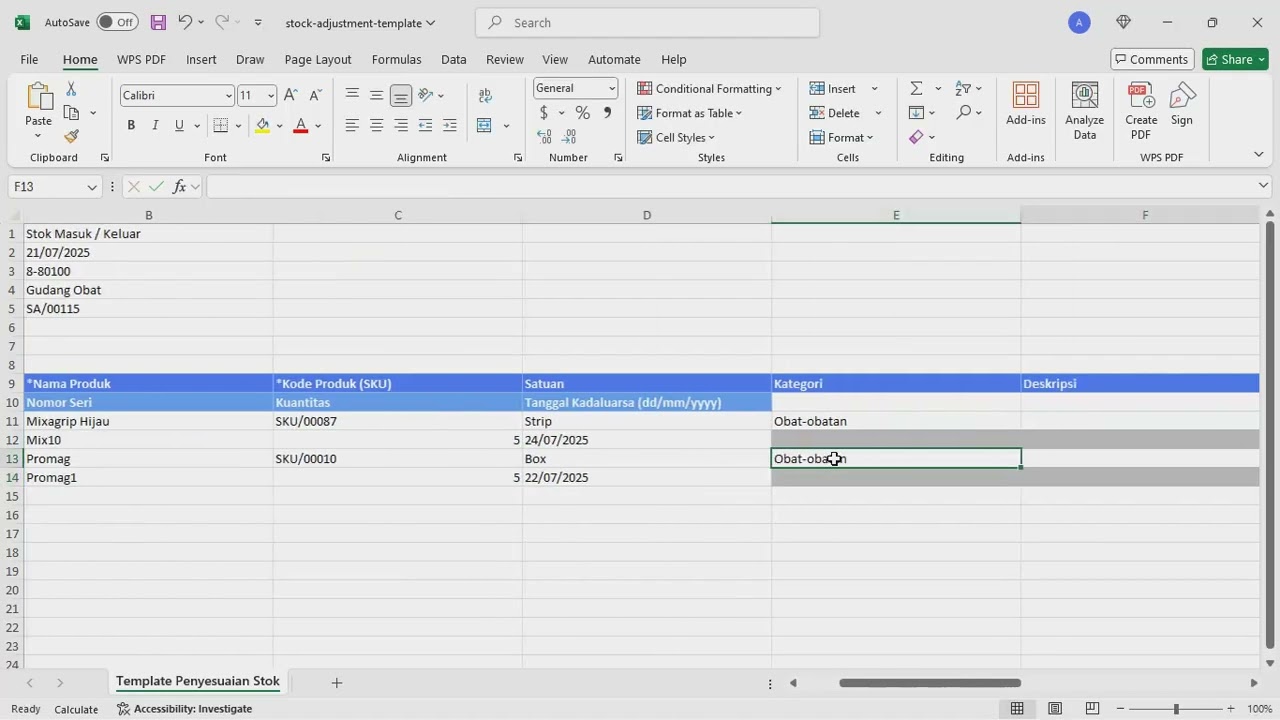Viewport: 1280px width, 720px height.
Task: Open the font name Calibri dropdown
Action: (x=228, y=95)
